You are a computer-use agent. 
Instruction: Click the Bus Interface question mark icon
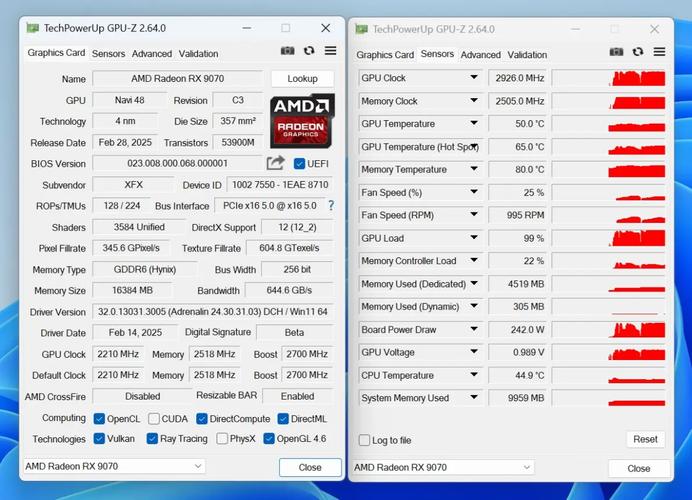point(331,206)
